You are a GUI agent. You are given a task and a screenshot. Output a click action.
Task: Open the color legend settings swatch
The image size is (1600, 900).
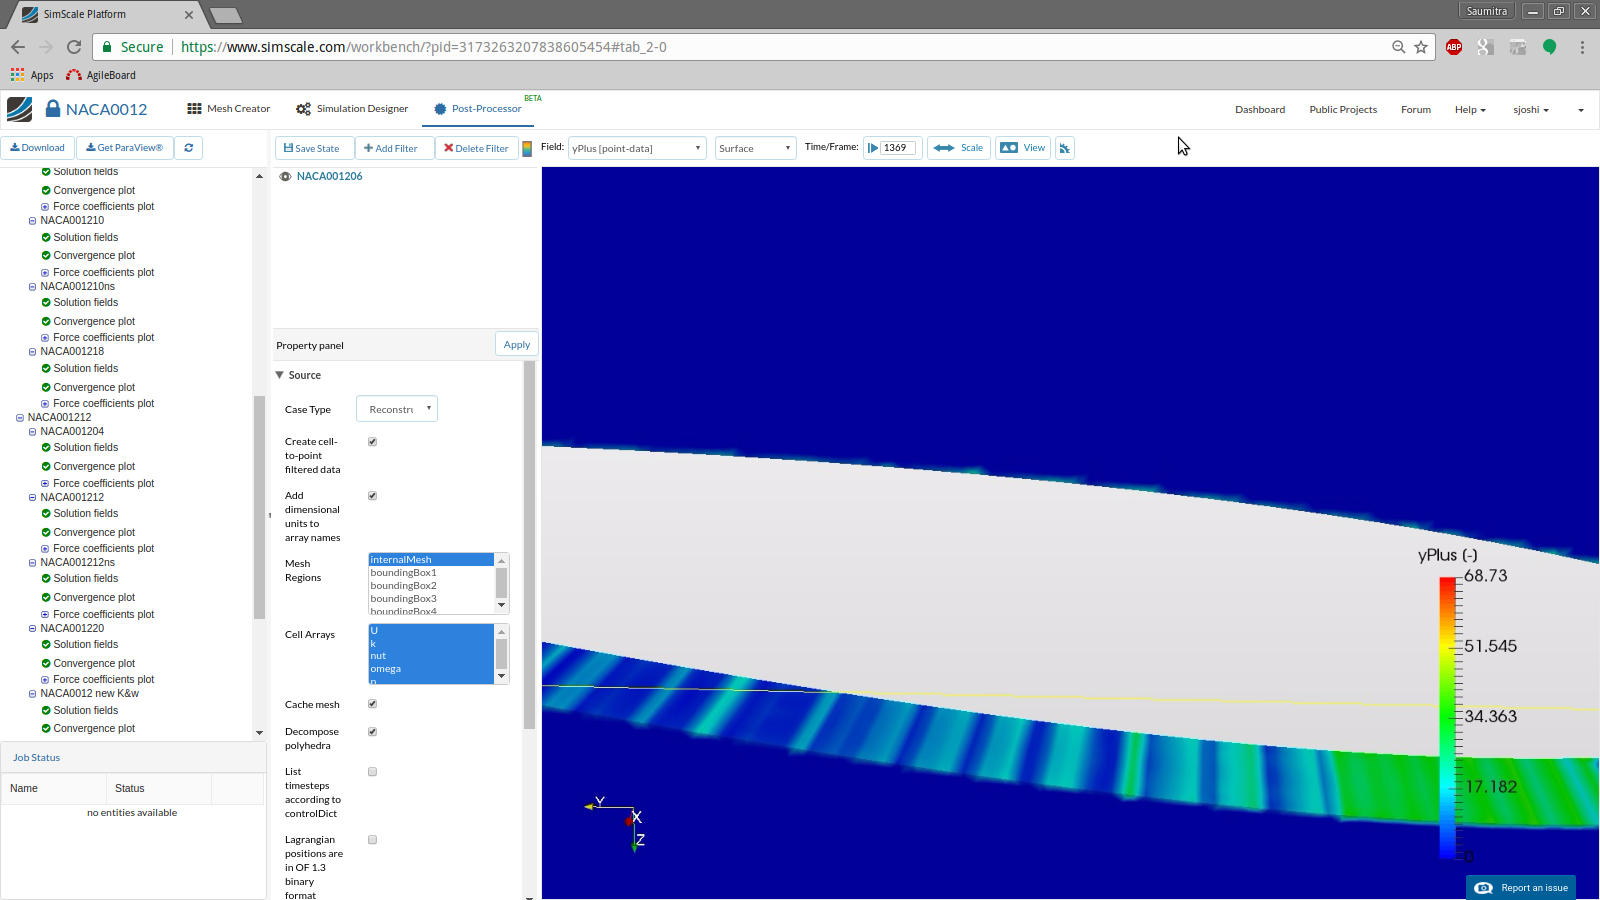coord(527,149)
